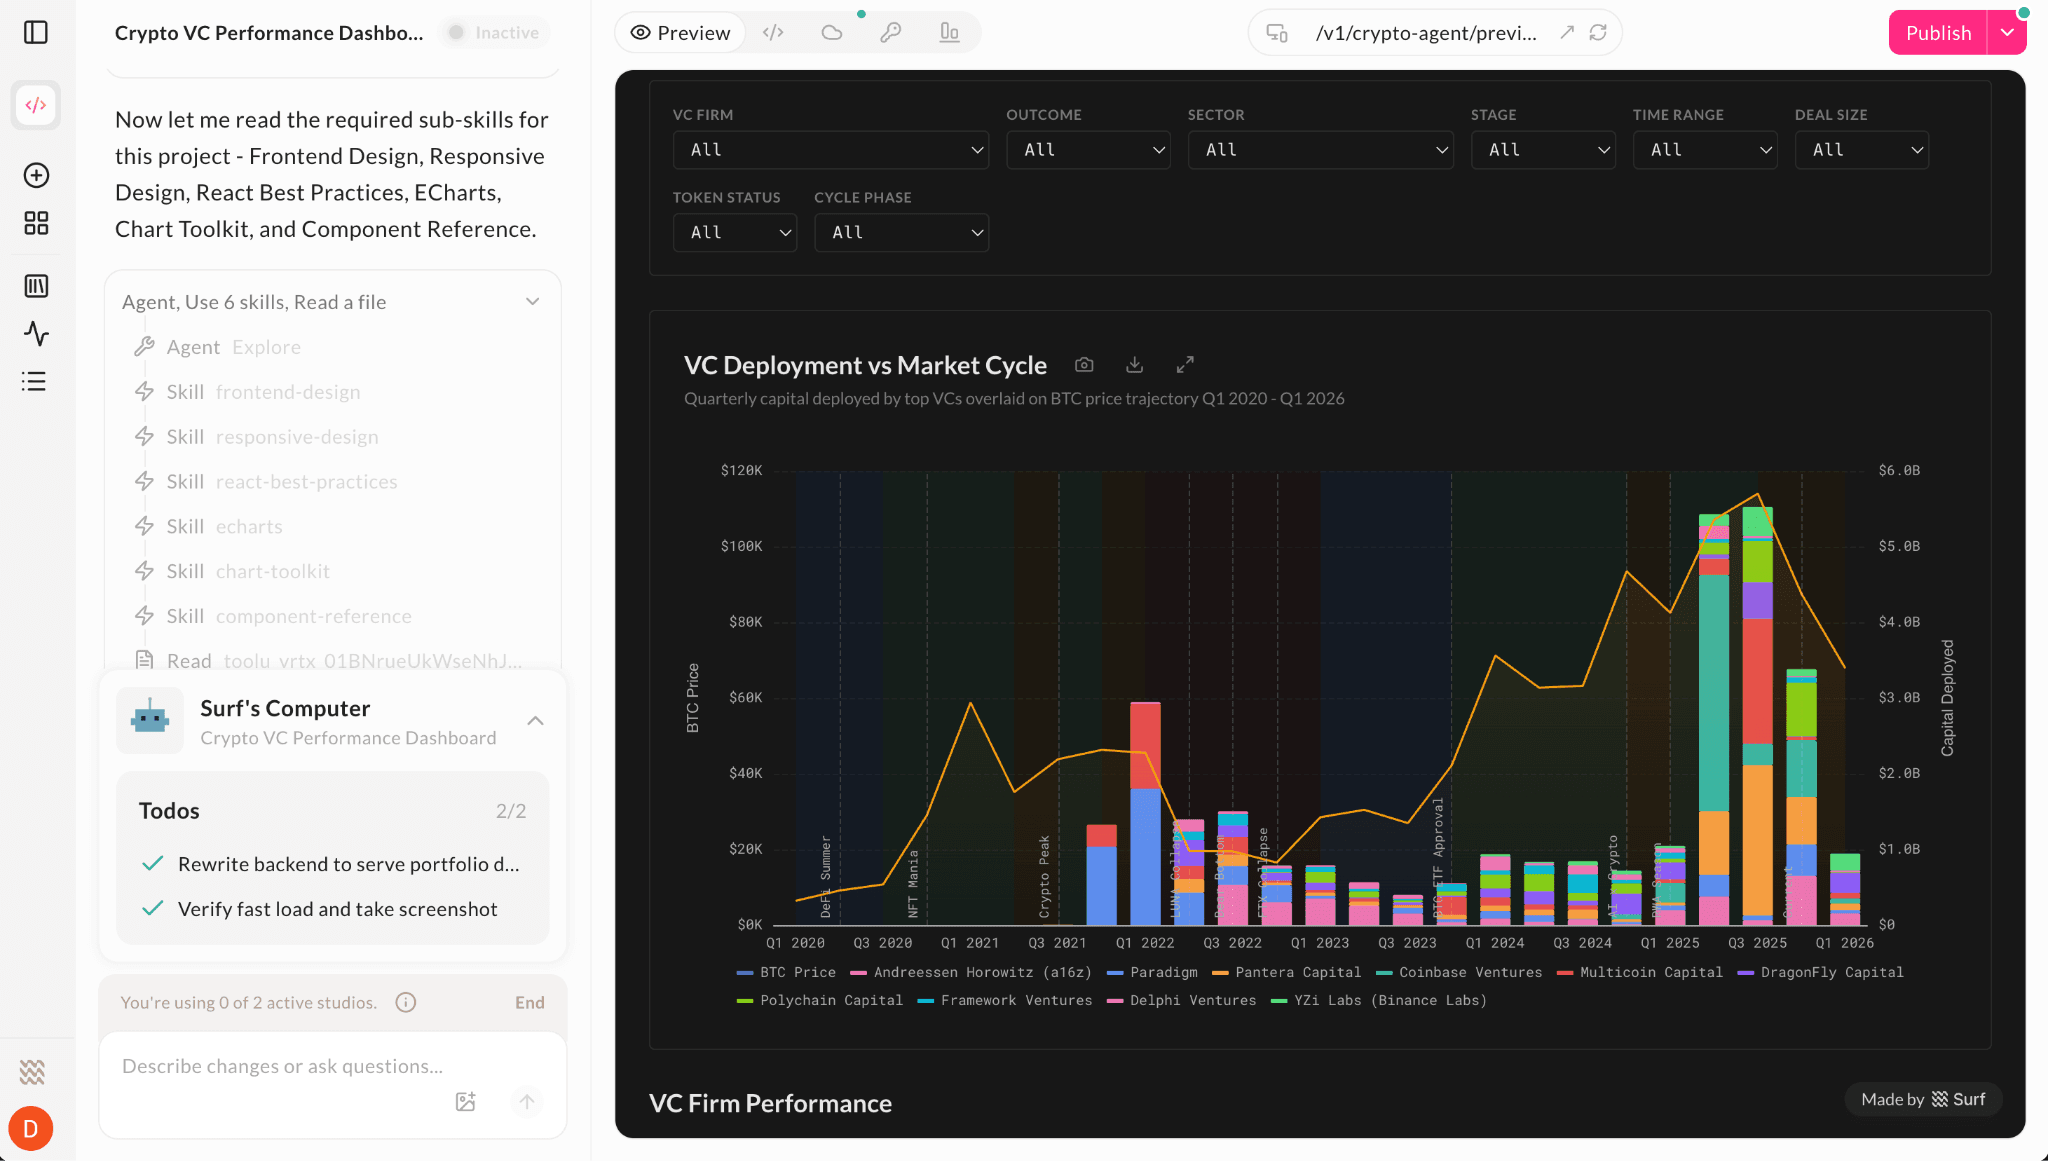Viewport: 2048px width, 1161px height.
Task: Select the responsive-design skill step
Action: 256,437
